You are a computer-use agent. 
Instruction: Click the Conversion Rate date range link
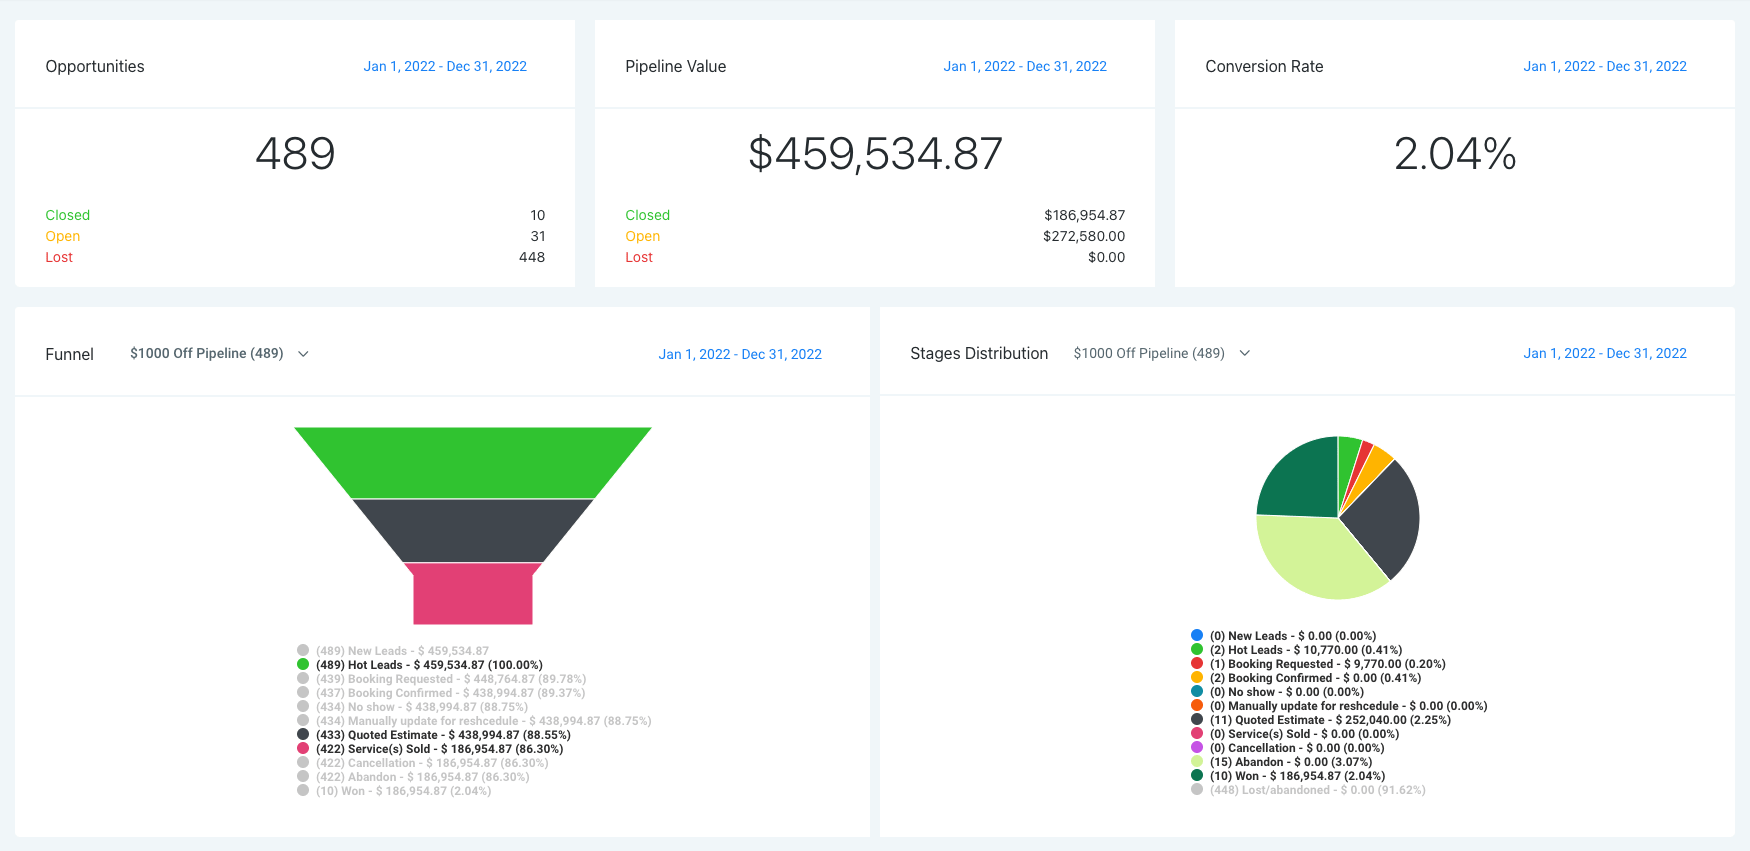pos(1605,66)
